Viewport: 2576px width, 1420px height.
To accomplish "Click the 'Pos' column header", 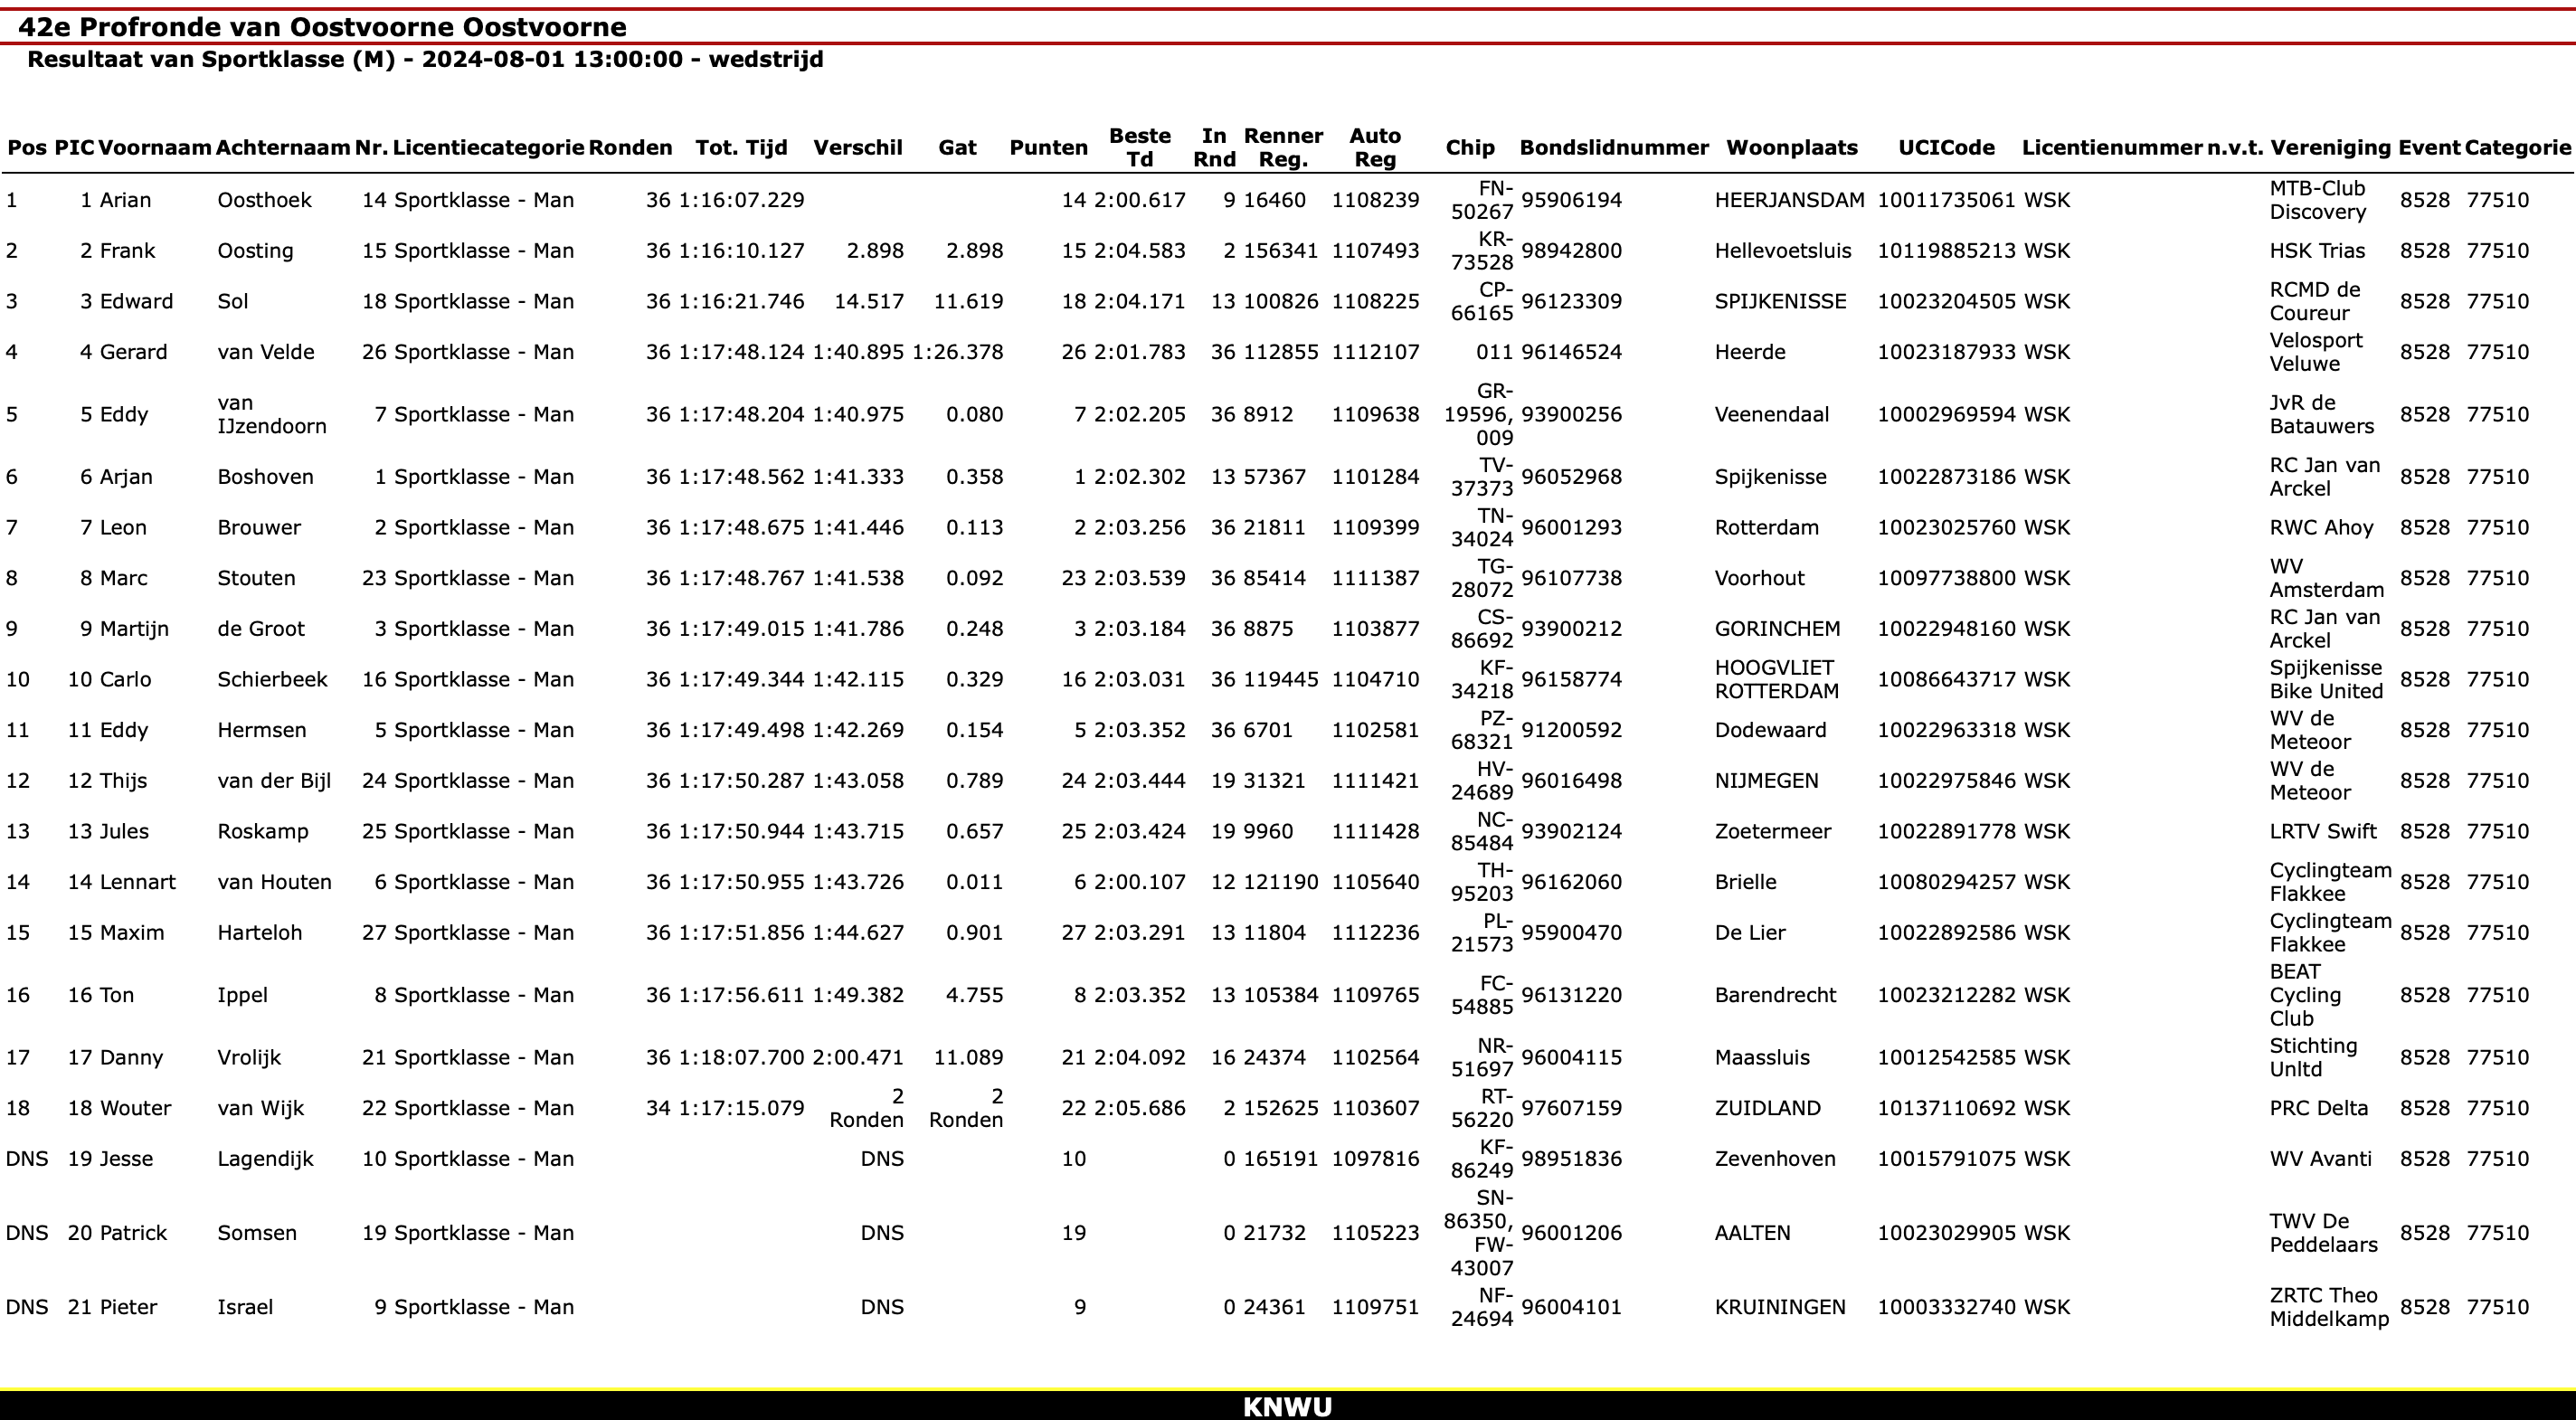I will coord(26,148).
